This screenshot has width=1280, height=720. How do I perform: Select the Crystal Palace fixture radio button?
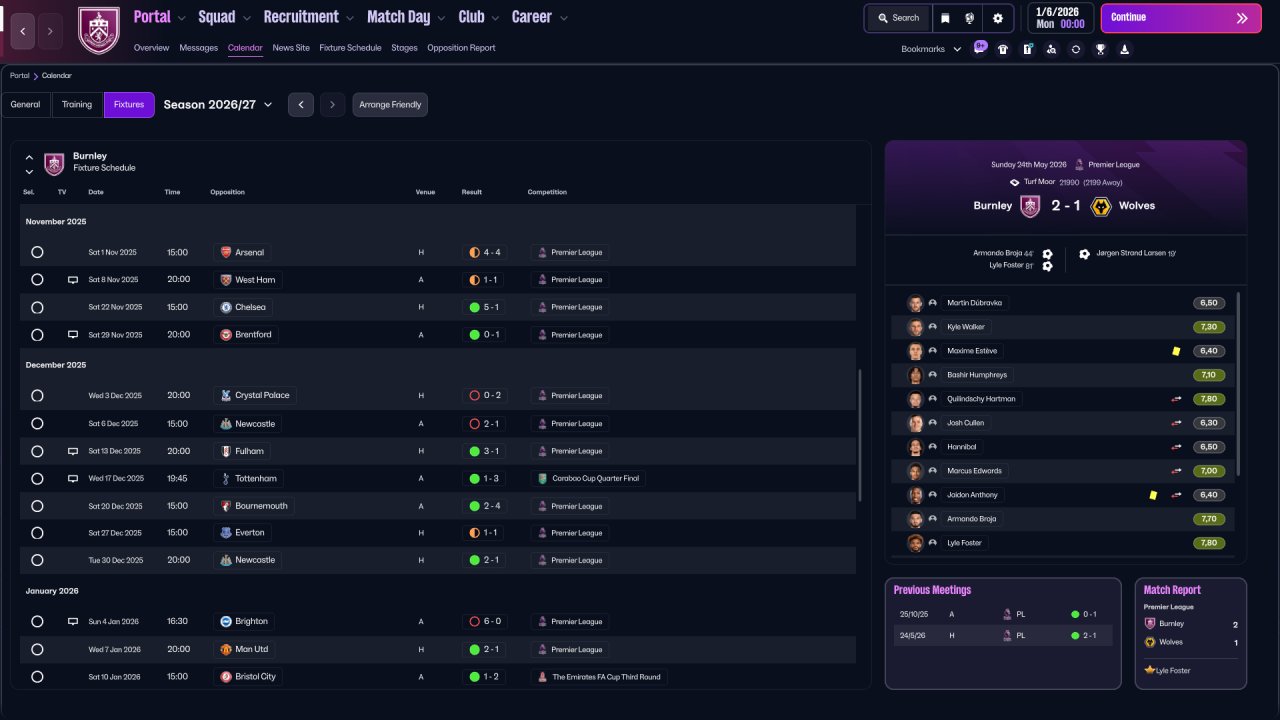pyautogui.click(x=37, y=396)
